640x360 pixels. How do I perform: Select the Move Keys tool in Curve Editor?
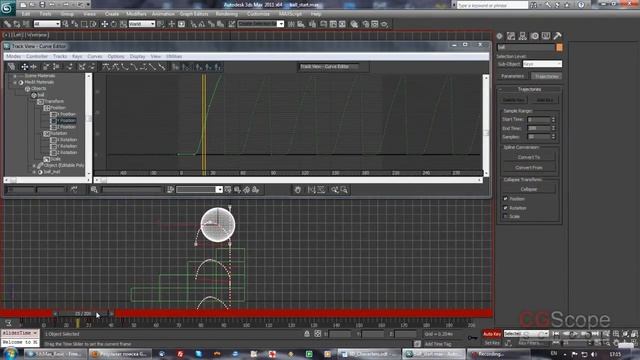(24, 67)
